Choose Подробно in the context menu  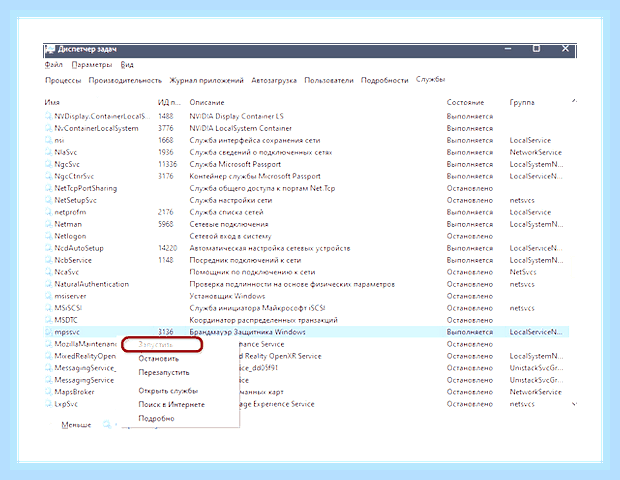[156, 418]
